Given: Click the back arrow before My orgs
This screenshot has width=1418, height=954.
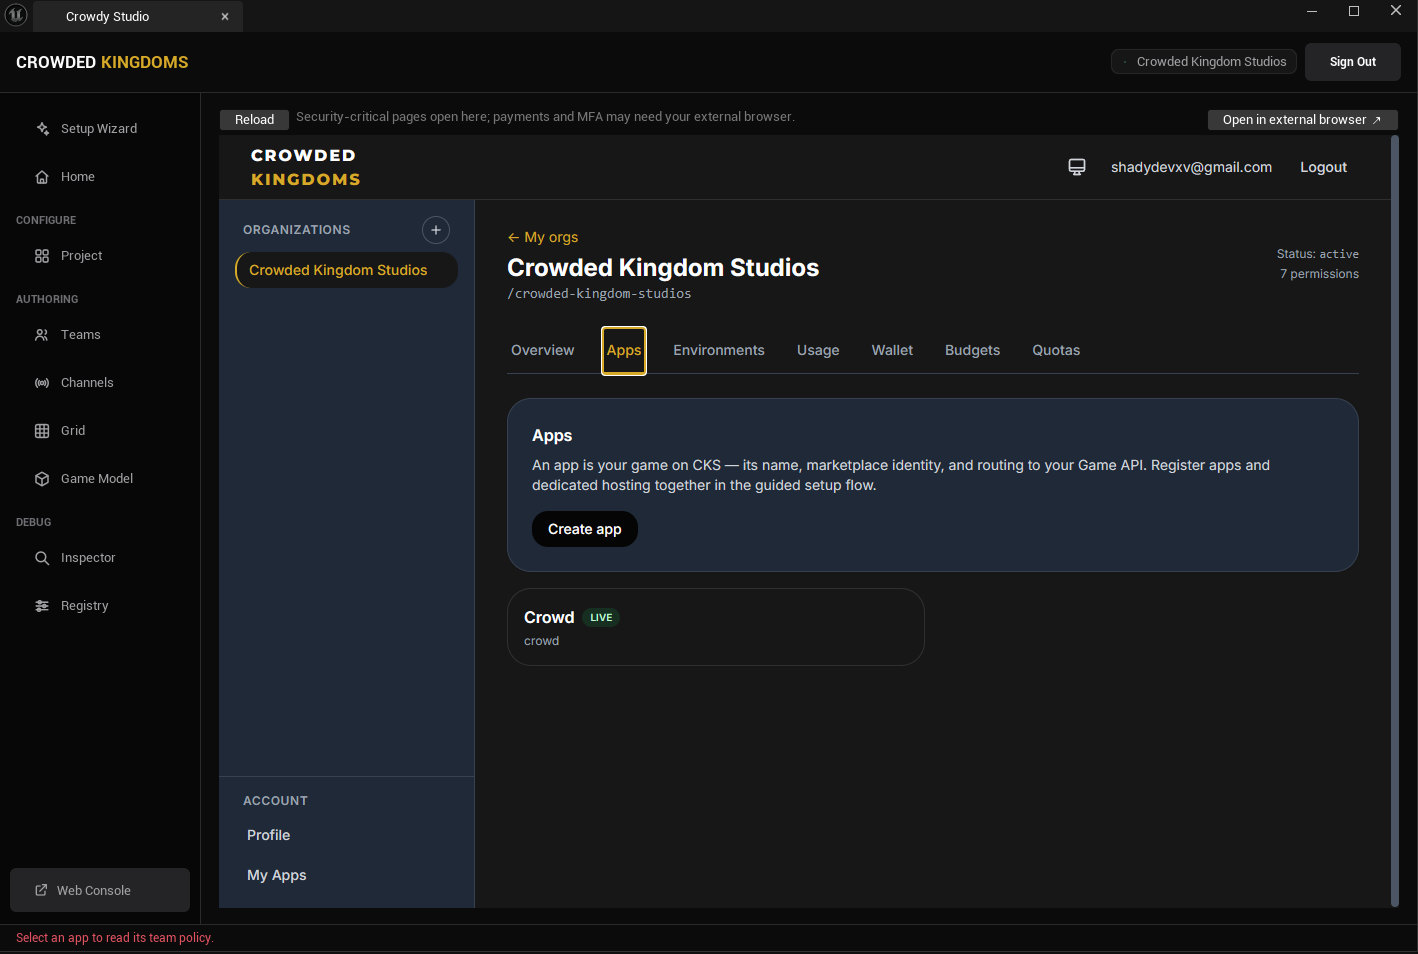Looking at the screenshot, I should [513, 237].
